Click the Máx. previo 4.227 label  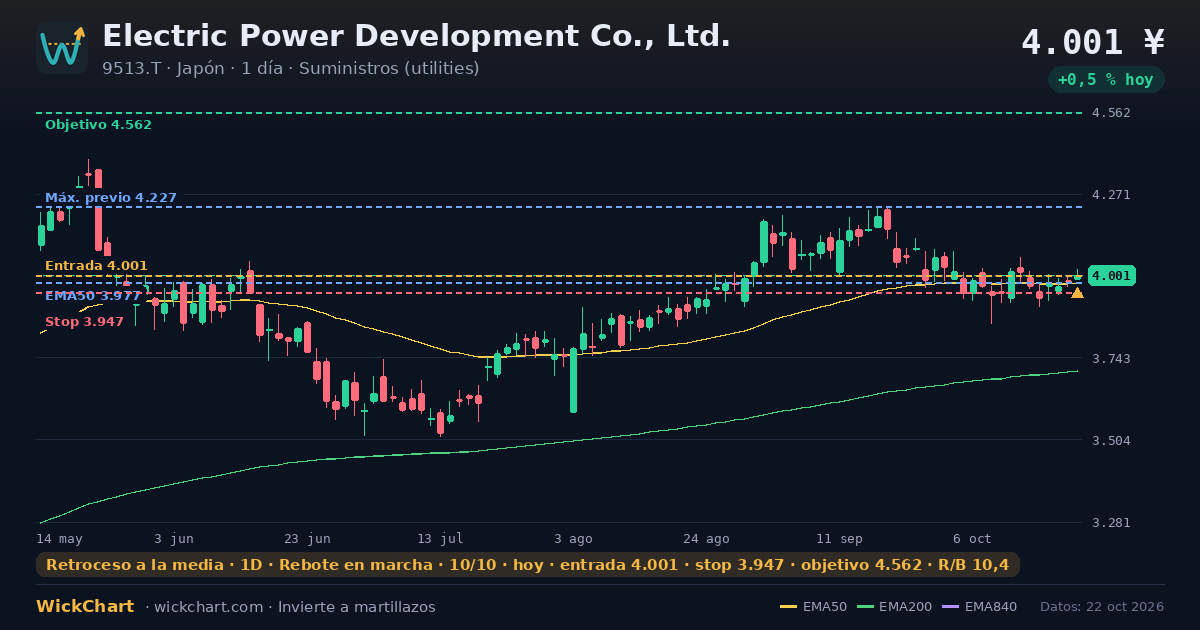[111, 198]
